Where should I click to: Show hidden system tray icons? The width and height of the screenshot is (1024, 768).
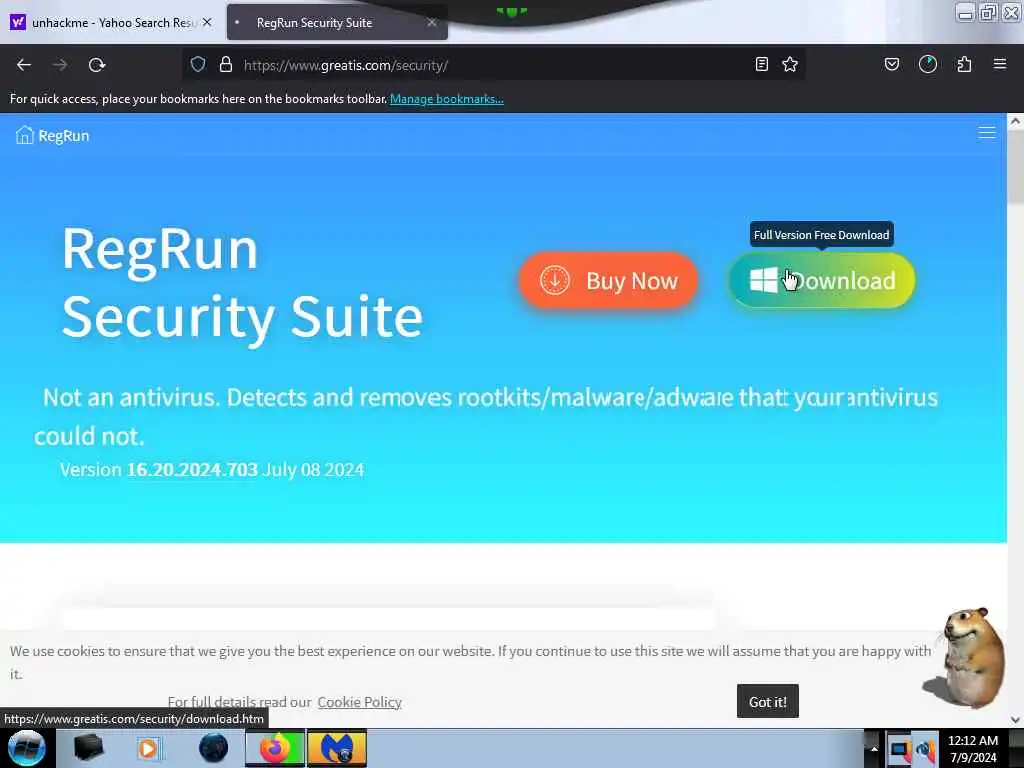(x=874, y=748)
